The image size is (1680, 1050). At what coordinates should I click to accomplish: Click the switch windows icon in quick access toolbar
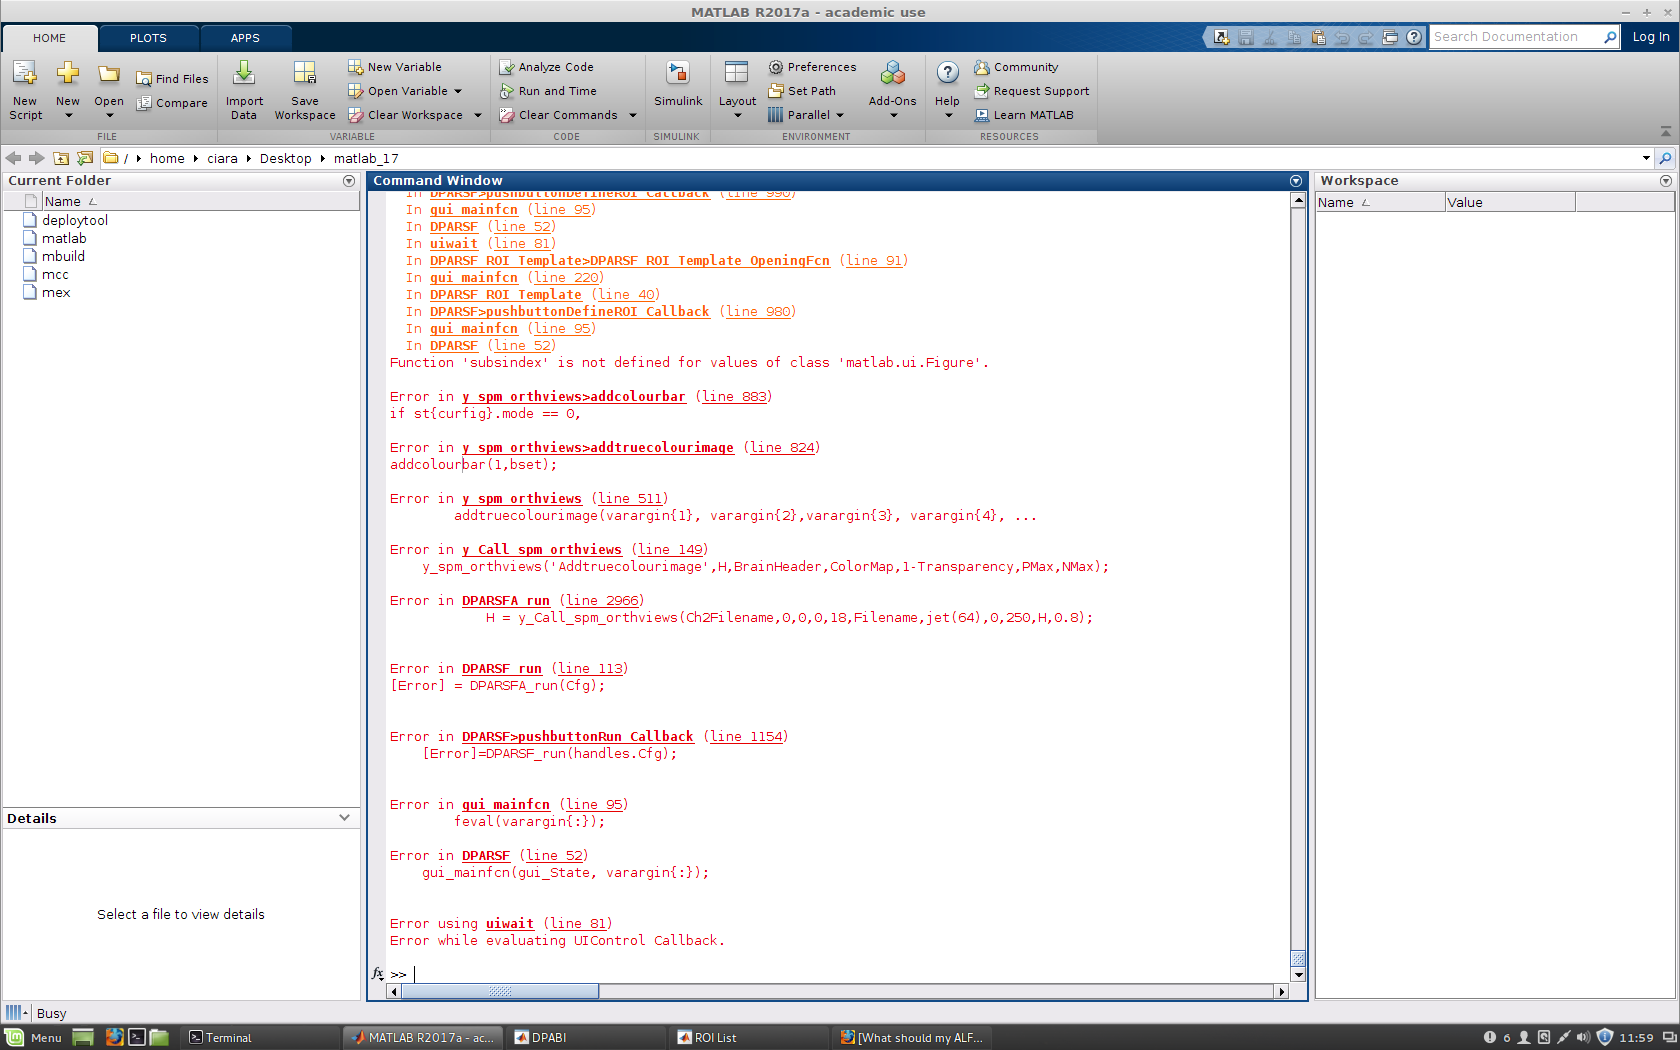click(x=1390, y=37)
